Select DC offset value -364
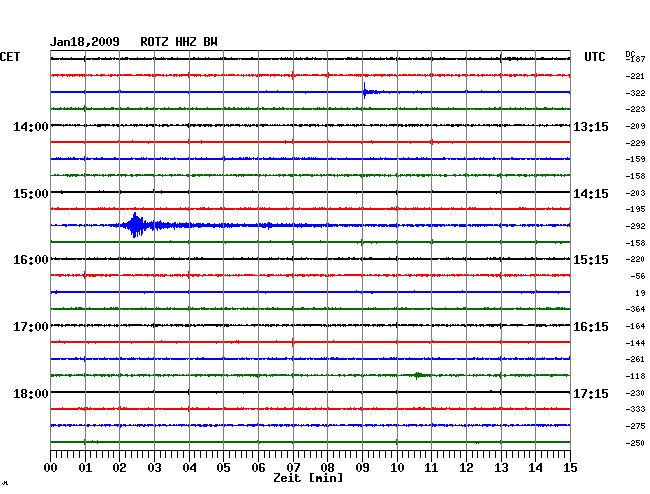 (635, 309)
